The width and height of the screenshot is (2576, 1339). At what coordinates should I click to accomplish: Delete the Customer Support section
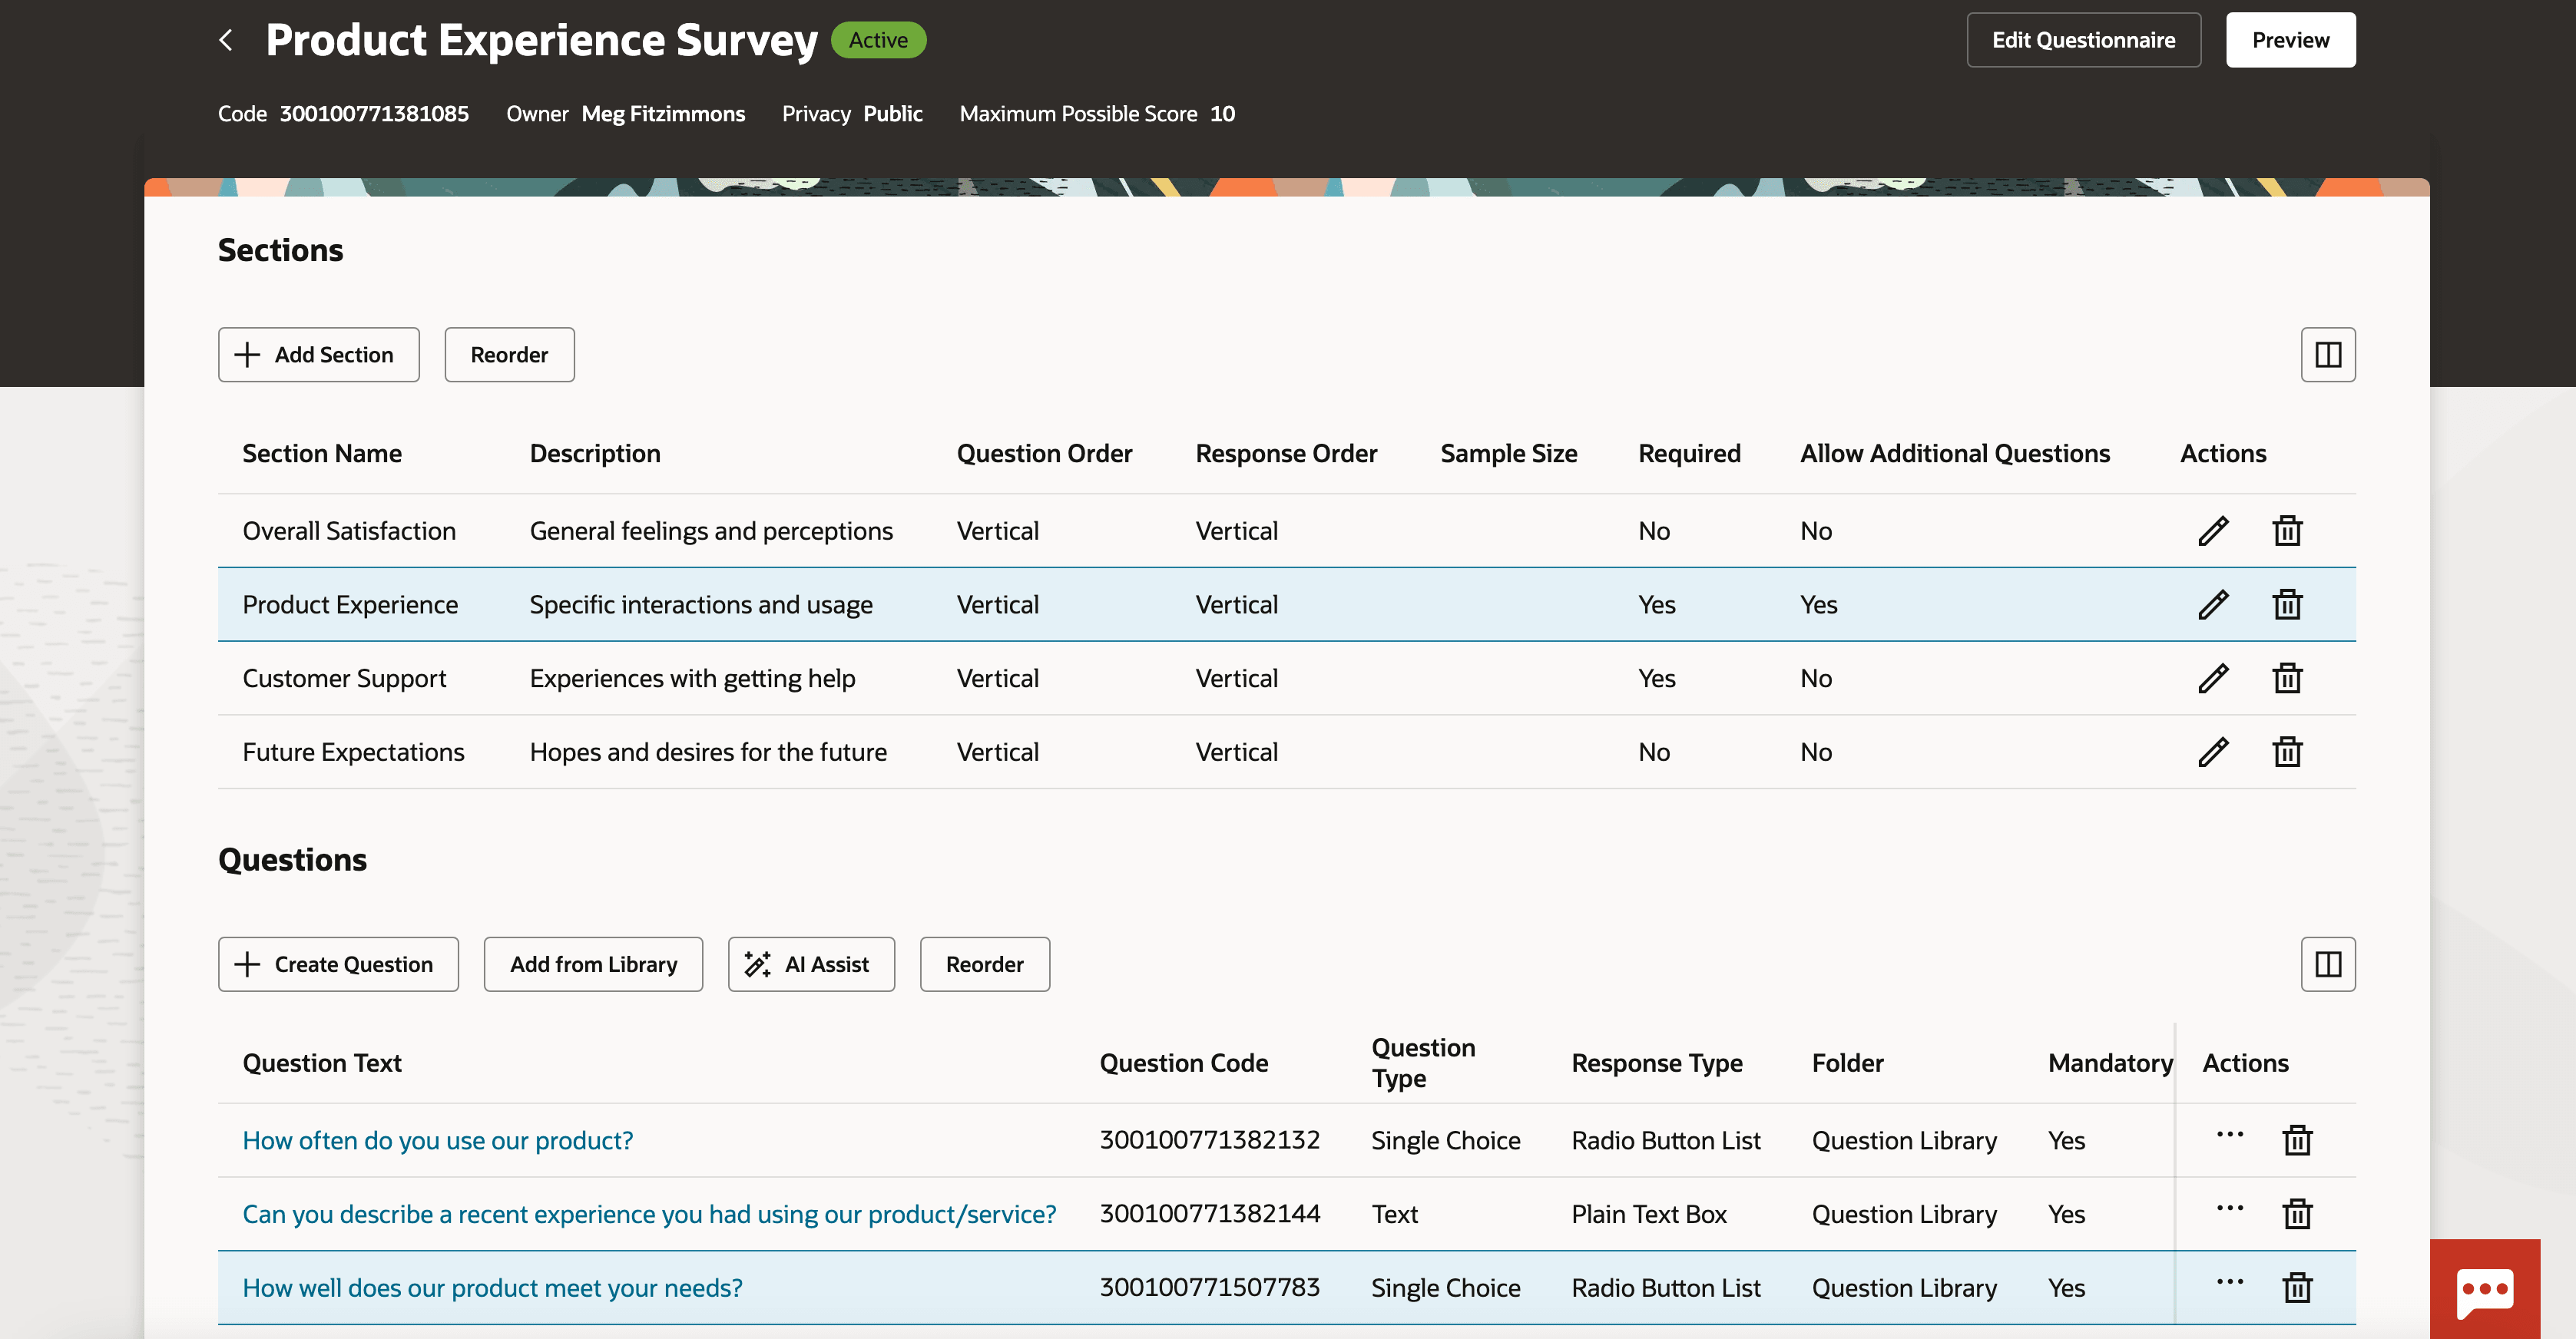coord(2288,677)
